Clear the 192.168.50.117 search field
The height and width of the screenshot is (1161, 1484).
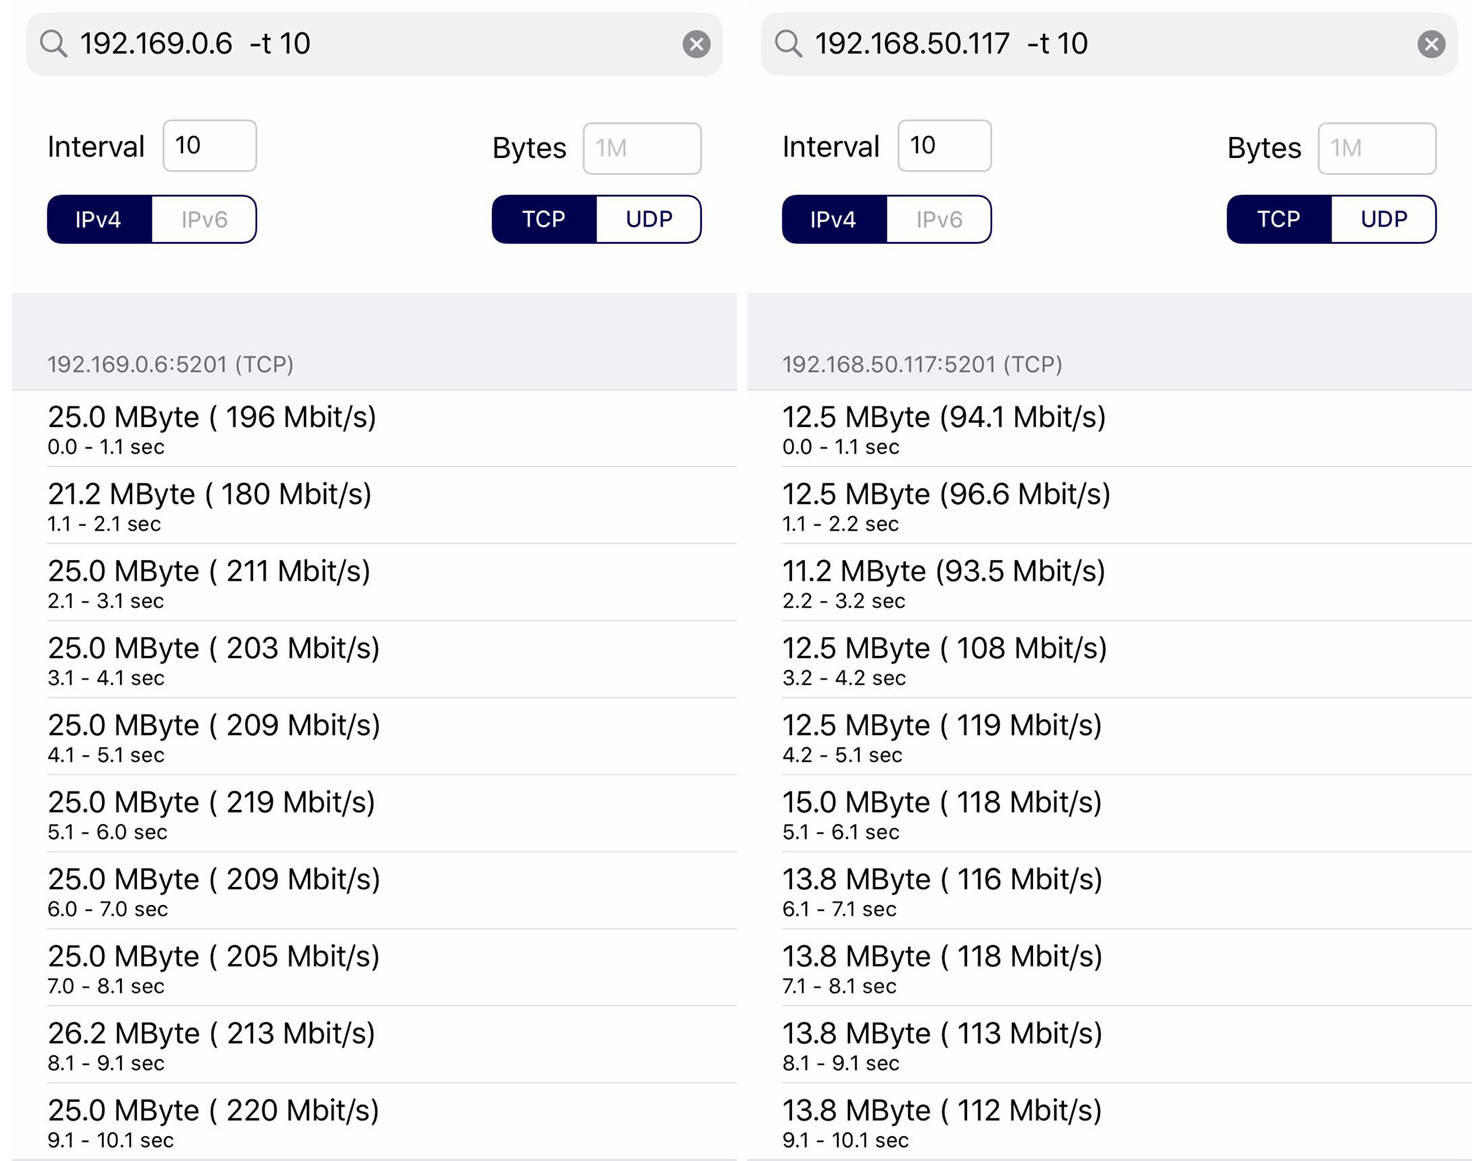[x=1431, y=44]
